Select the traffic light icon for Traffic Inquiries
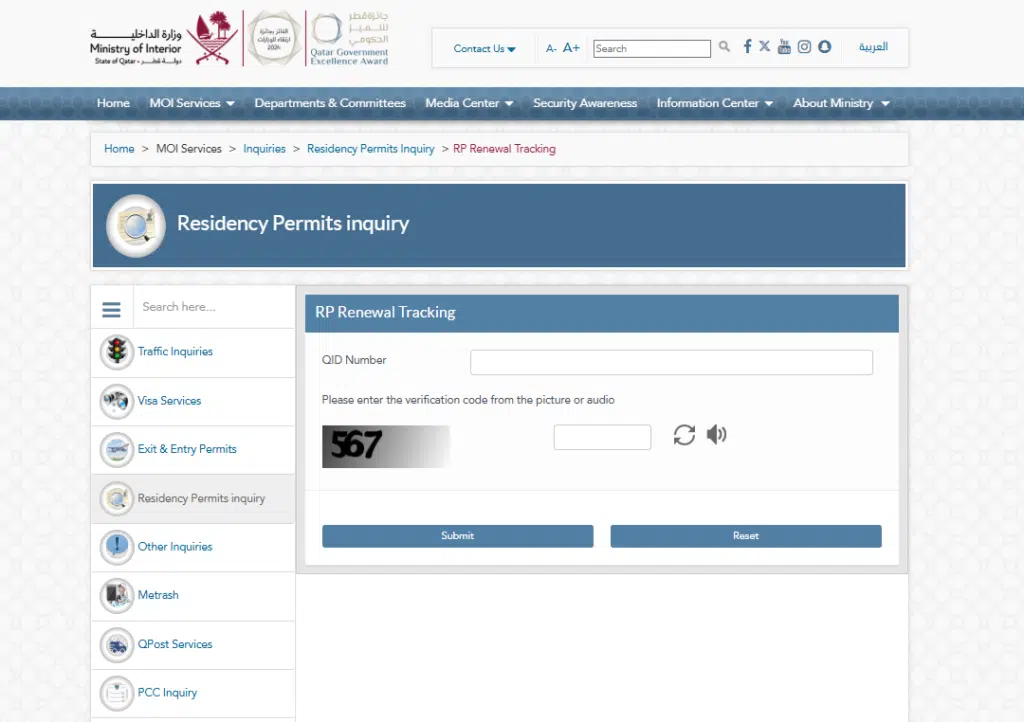Image resolution: width=1024 pixels, height=722 pixels. (x=116, y=352)
